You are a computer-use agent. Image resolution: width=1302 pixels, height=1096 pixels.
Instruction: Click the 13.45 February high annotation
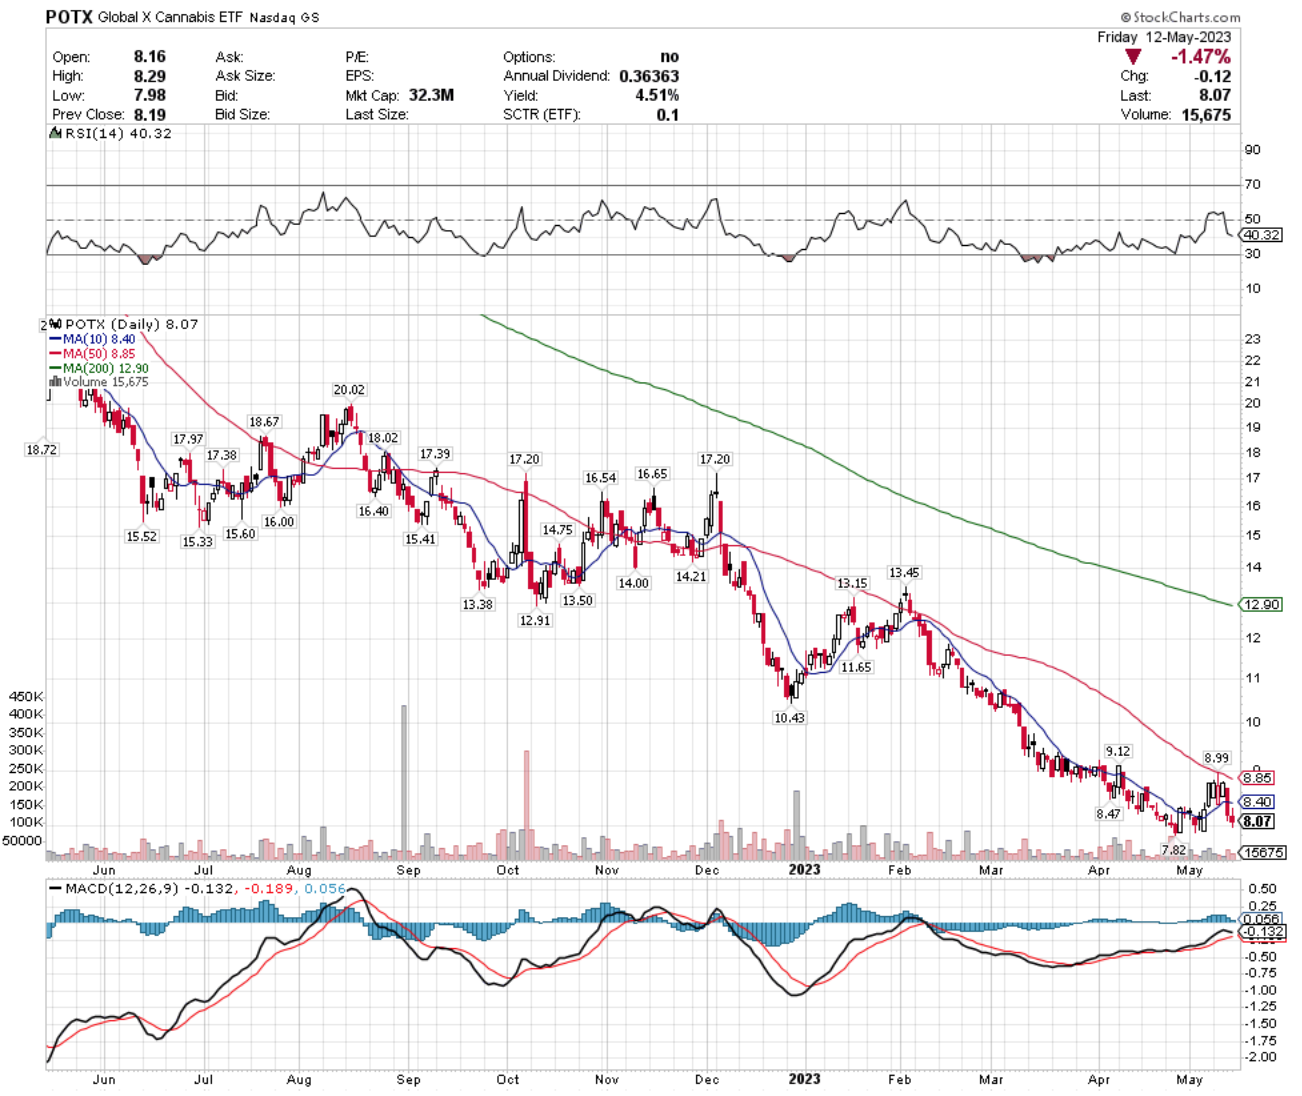click(904, 573)
